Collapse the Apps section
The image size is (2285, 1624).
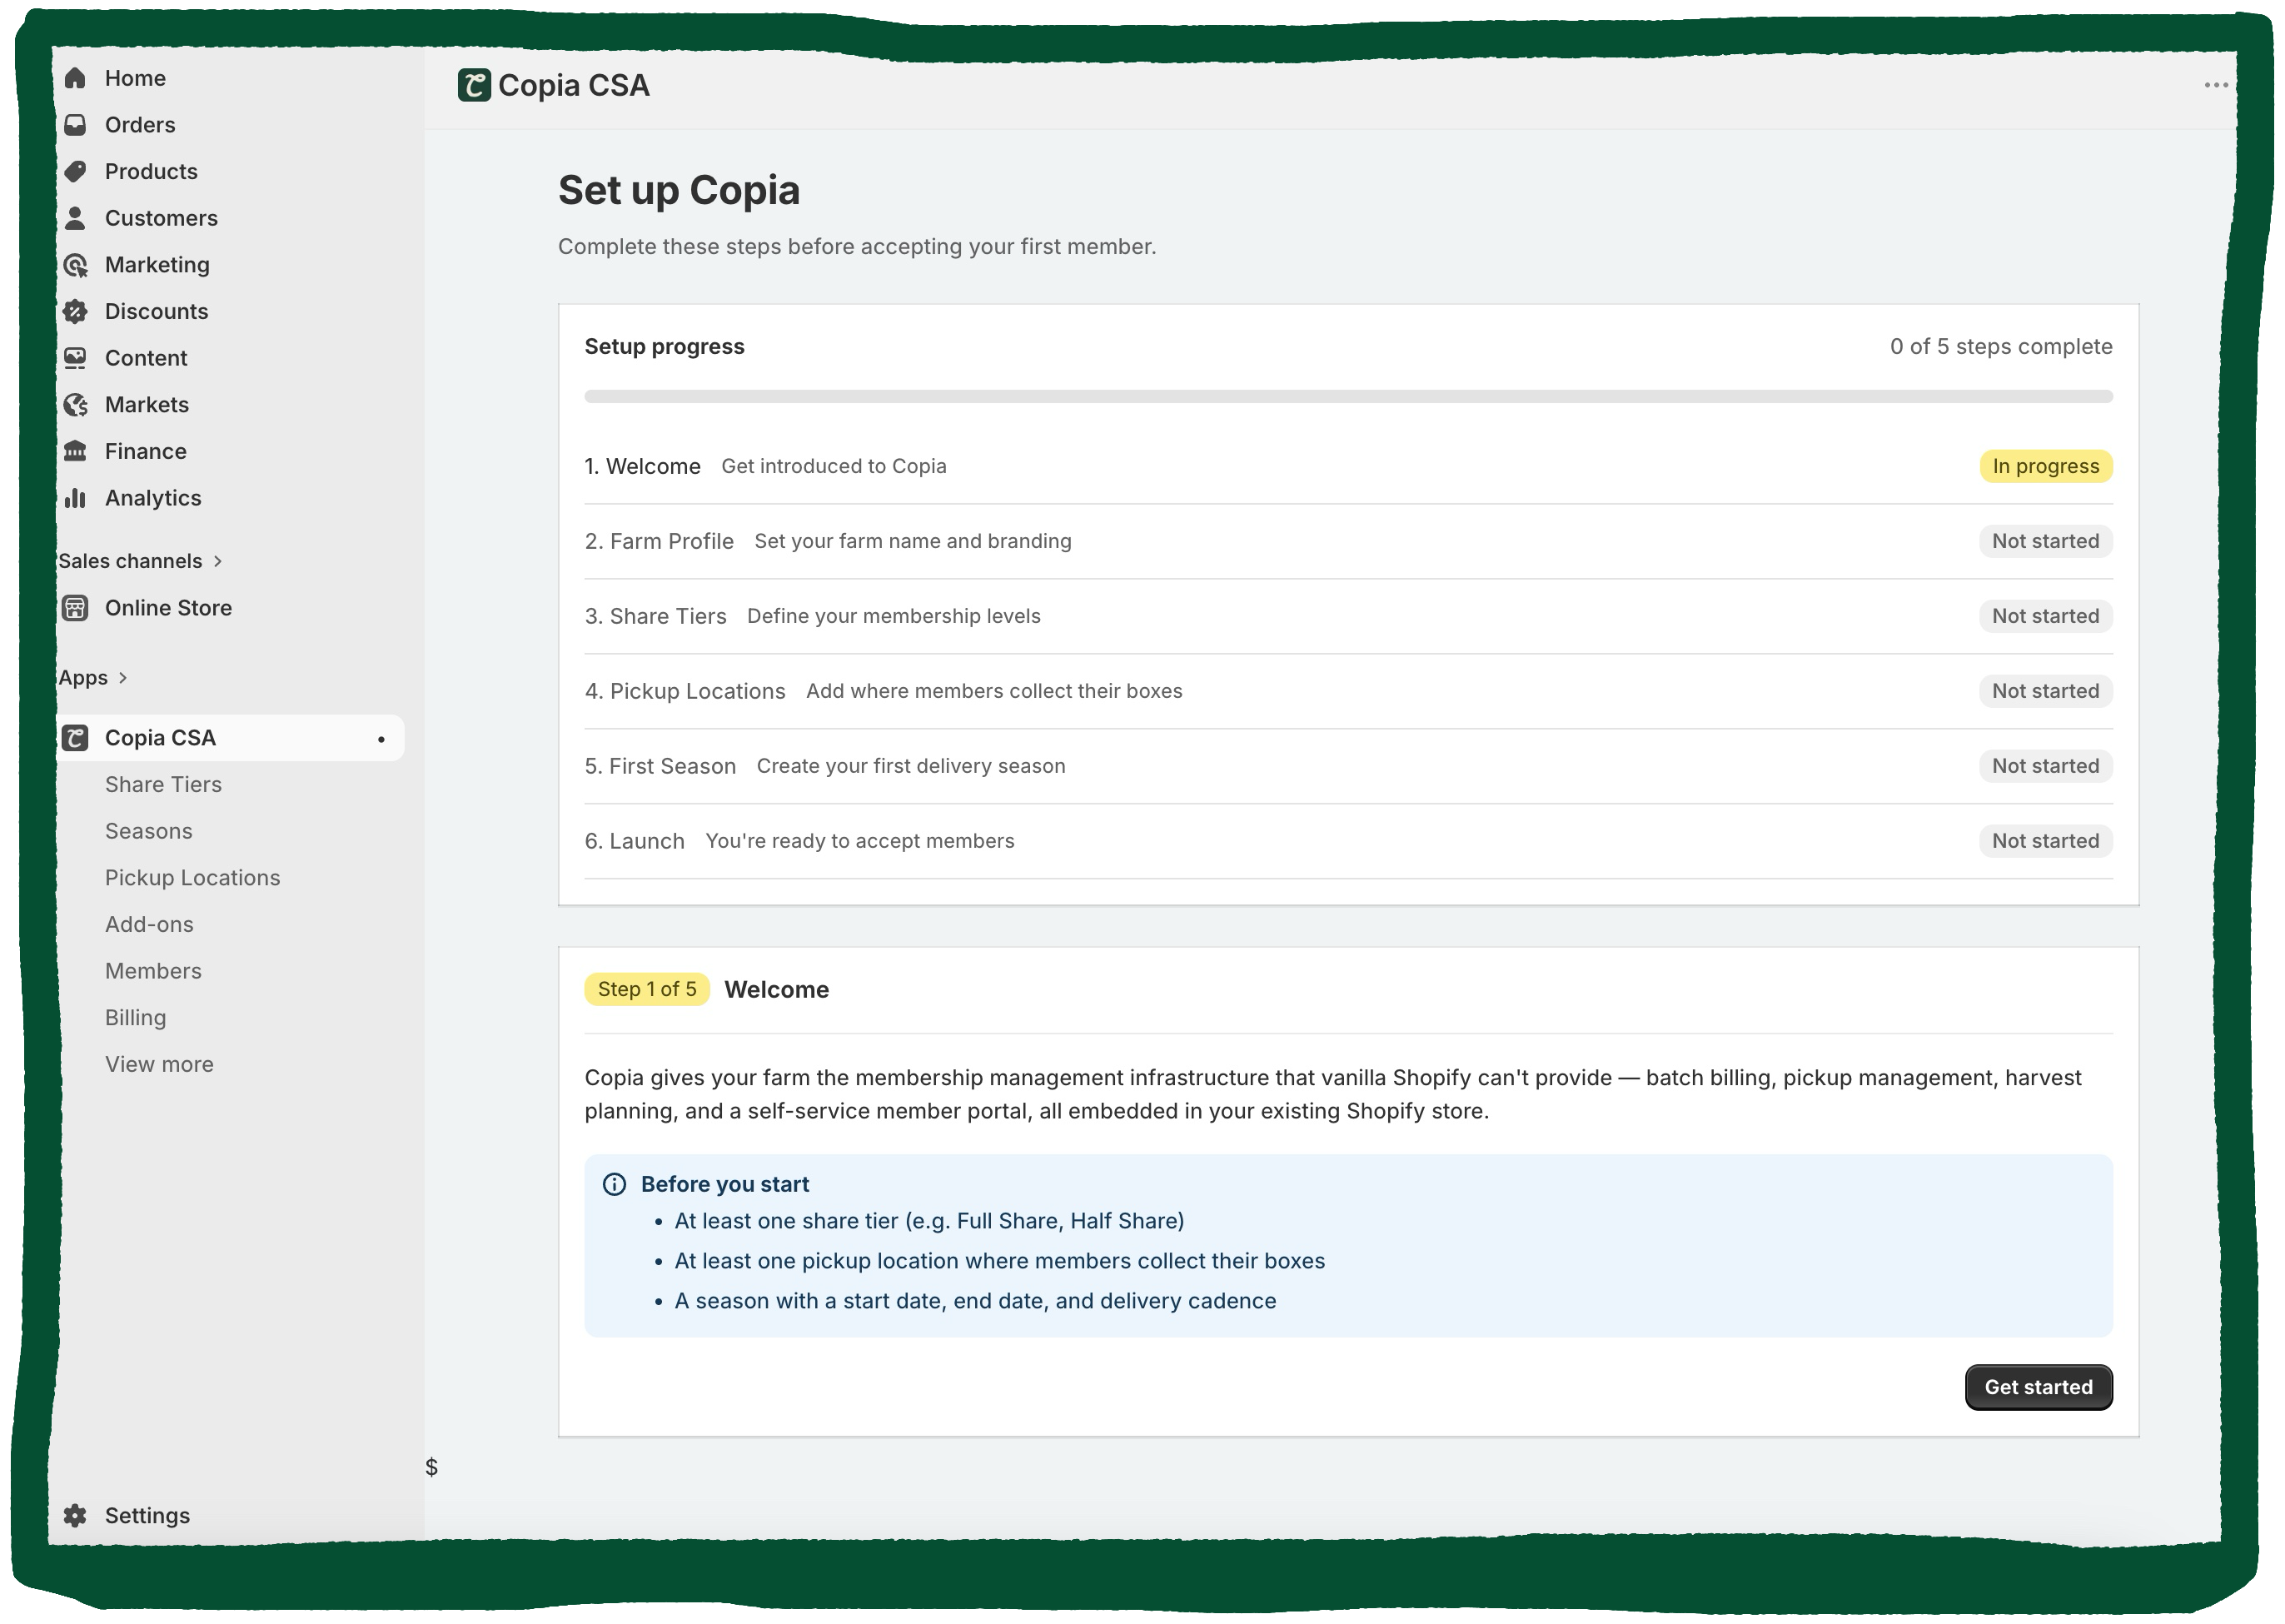124,677
